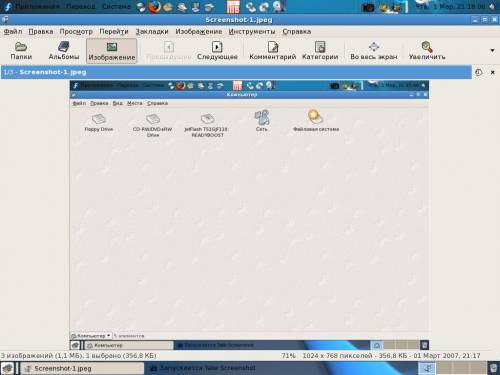Screen dimensions: 500x375
Task: Open the Файл menu
Action: click(x=13, y=31)
